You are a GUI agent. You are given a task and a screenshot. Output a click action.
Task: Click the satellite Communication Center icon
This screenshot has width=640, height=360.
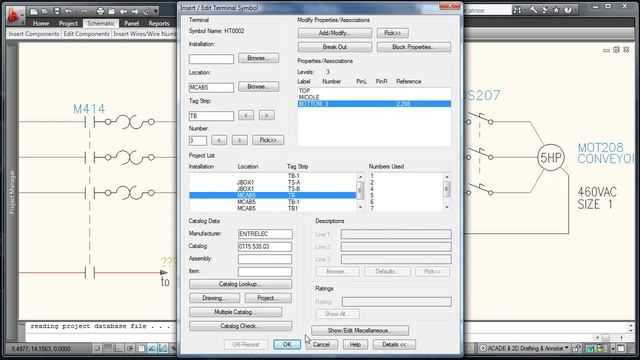pyautogui.click(x=545, y=10)
